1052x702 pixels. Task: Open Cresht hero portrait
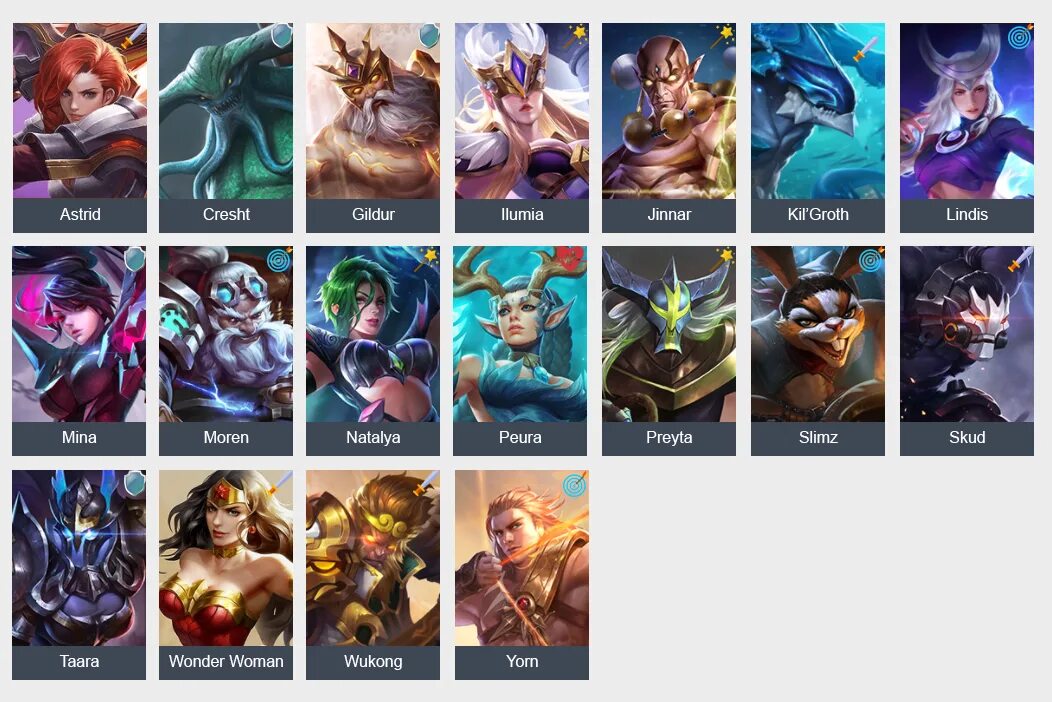coord(226,111)
